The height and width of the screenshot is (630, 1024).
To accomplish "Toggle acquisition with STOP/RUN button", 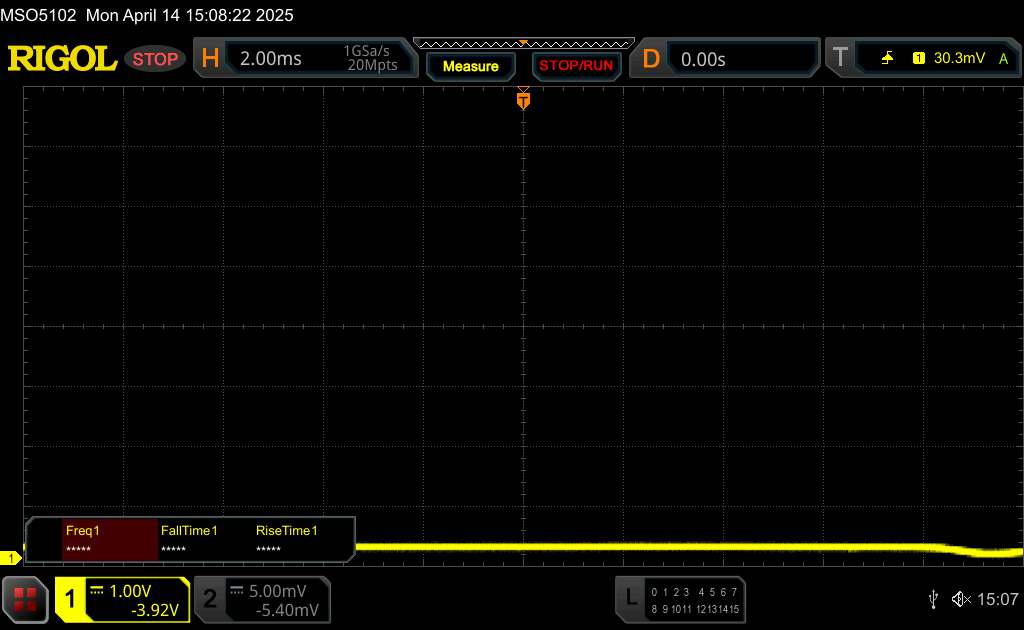I will pos(576,66).
